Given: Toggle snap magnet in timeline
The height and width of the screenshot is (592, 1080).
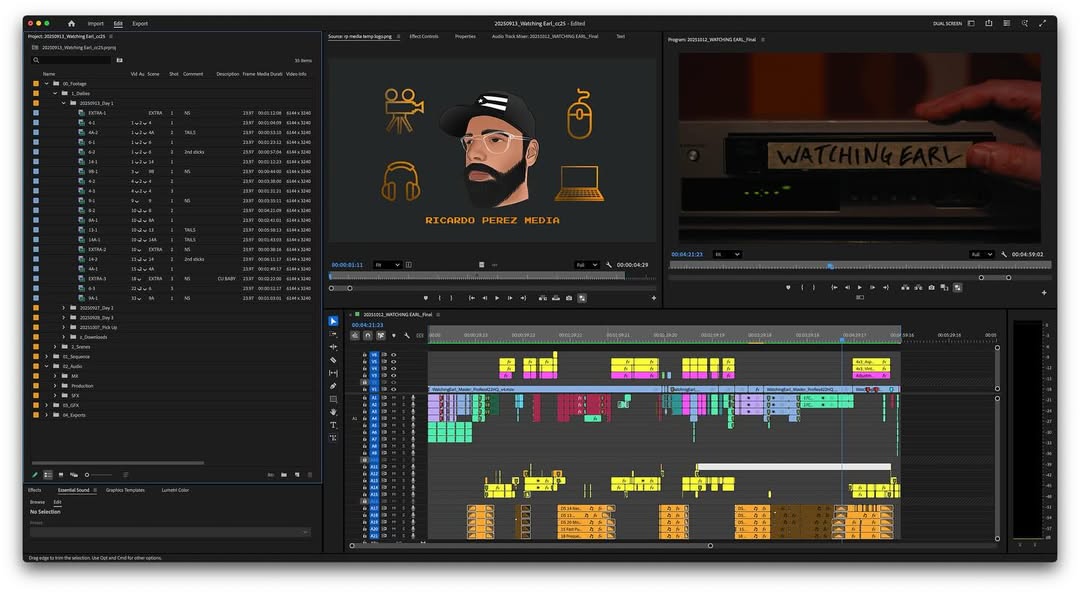Looking at the screenshot, I should point(368,336).
